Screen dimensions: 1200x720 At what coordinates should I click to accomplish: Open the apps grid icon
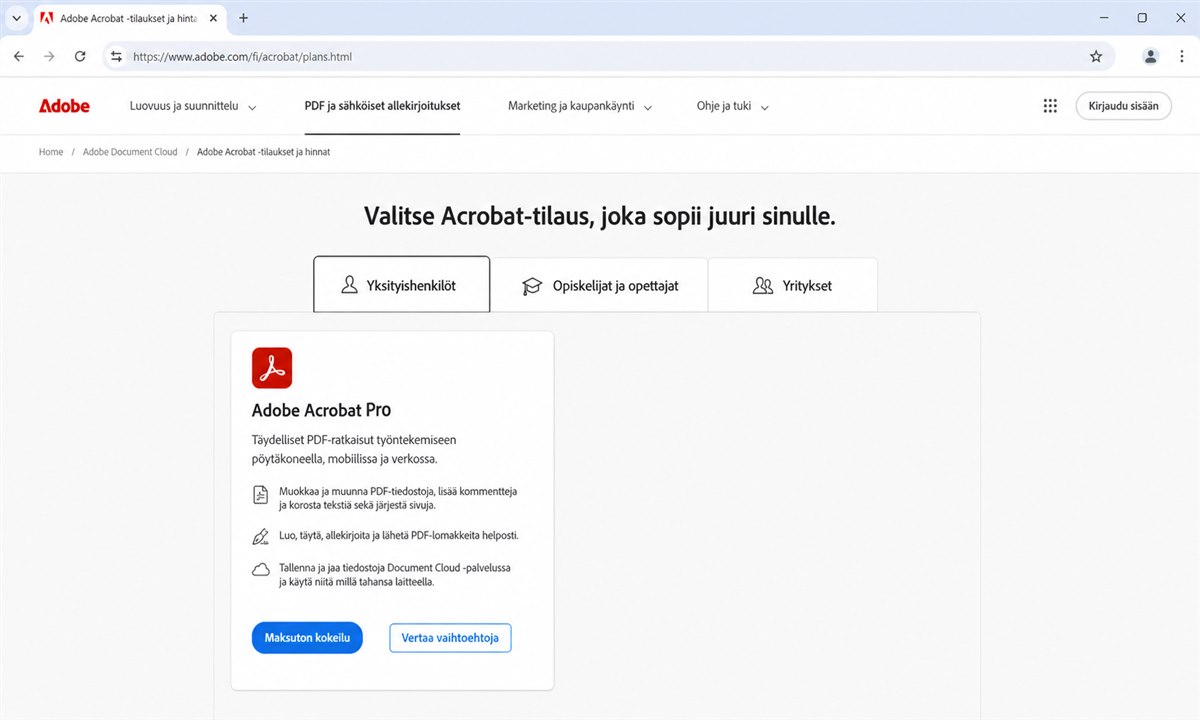[x=1050, y=106]
